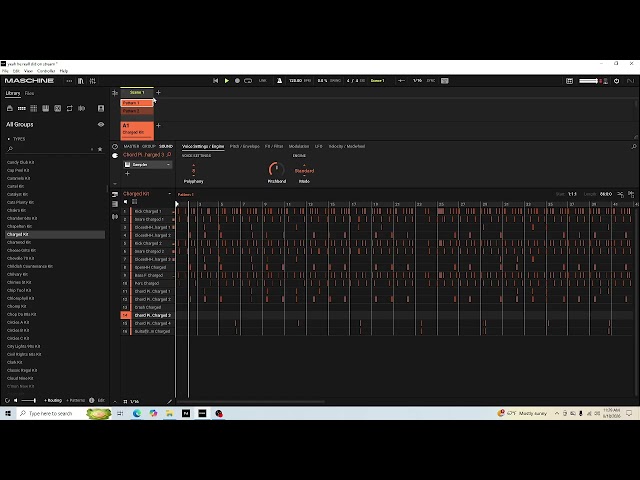Open the Controller menu
This screenshot has width=640, height=480.
tap(46, 71)
